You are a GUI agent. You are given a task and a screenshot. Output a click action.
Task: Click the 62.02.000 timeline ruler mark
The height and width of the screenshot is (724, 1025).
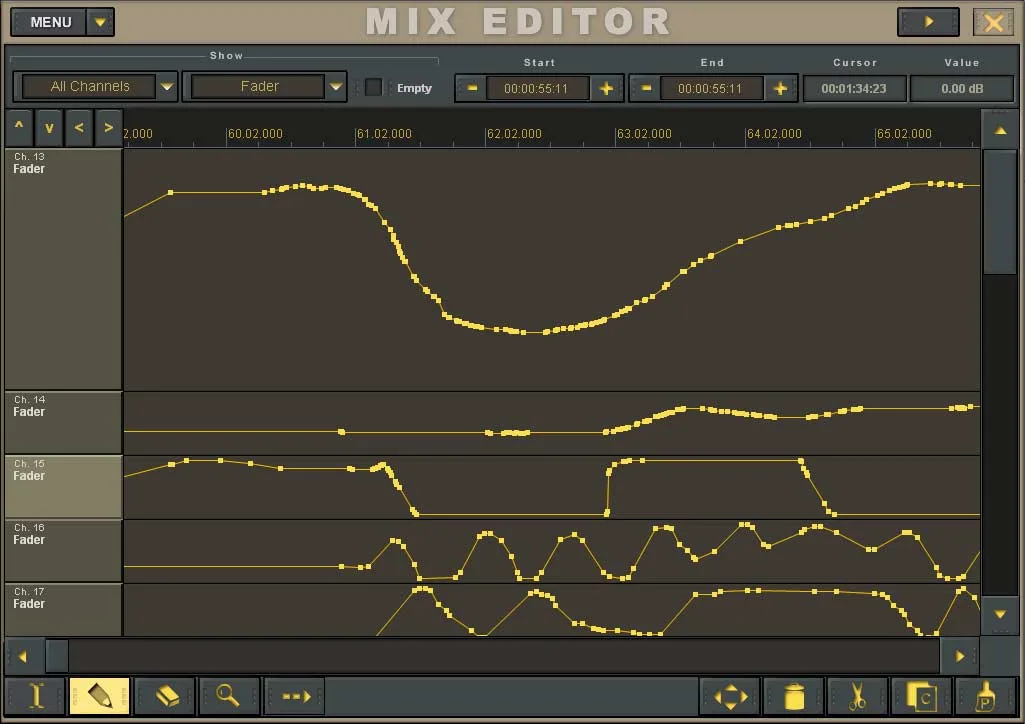point(514,134)
